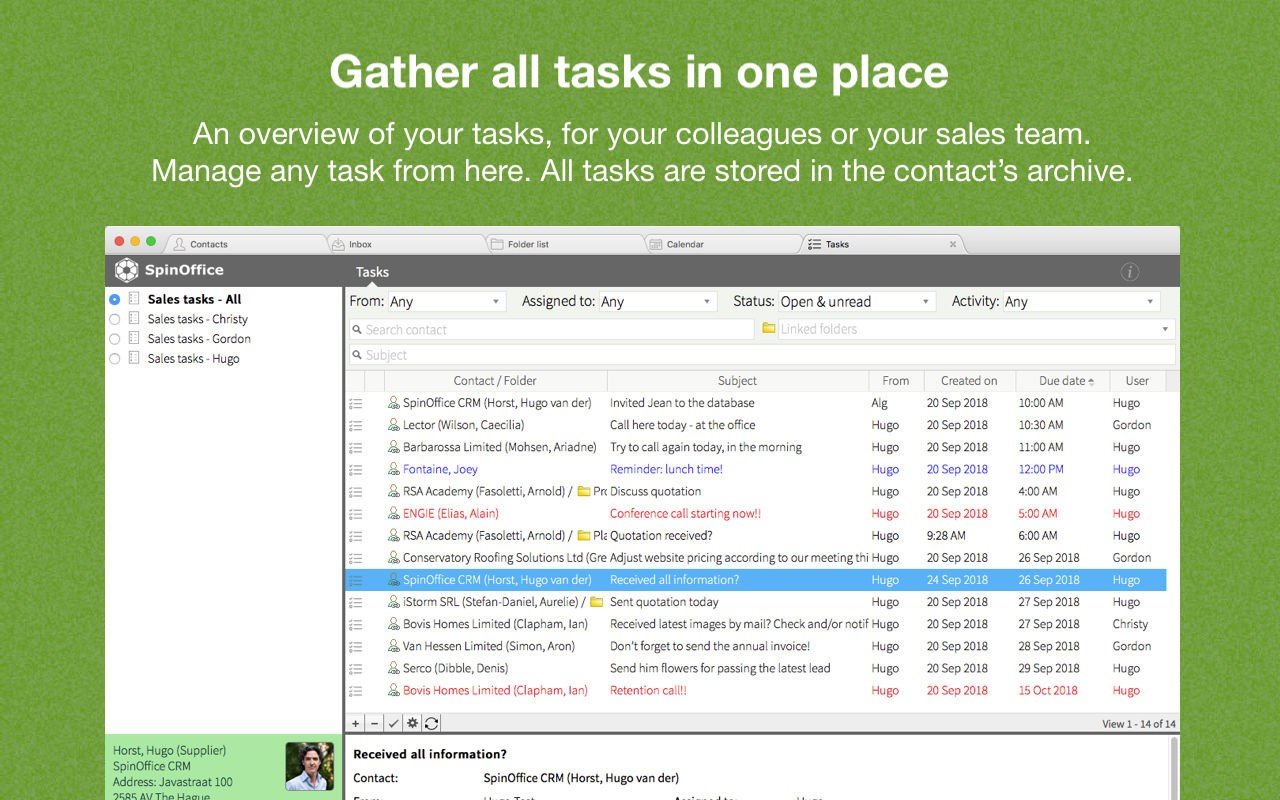Sort by User column header
Viewport: 1280px width, 800px height.
pos(1137,381)
